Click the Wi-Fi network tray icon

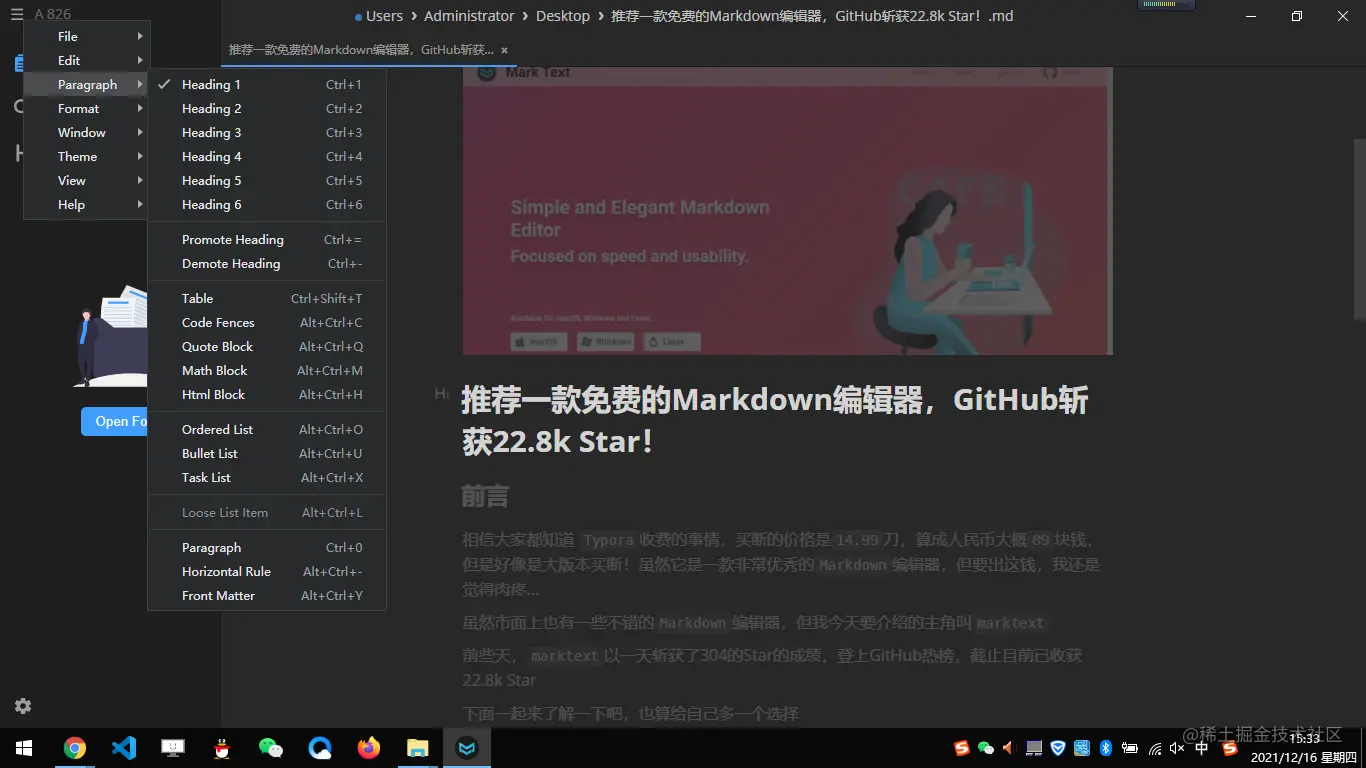click(1154, 748)
